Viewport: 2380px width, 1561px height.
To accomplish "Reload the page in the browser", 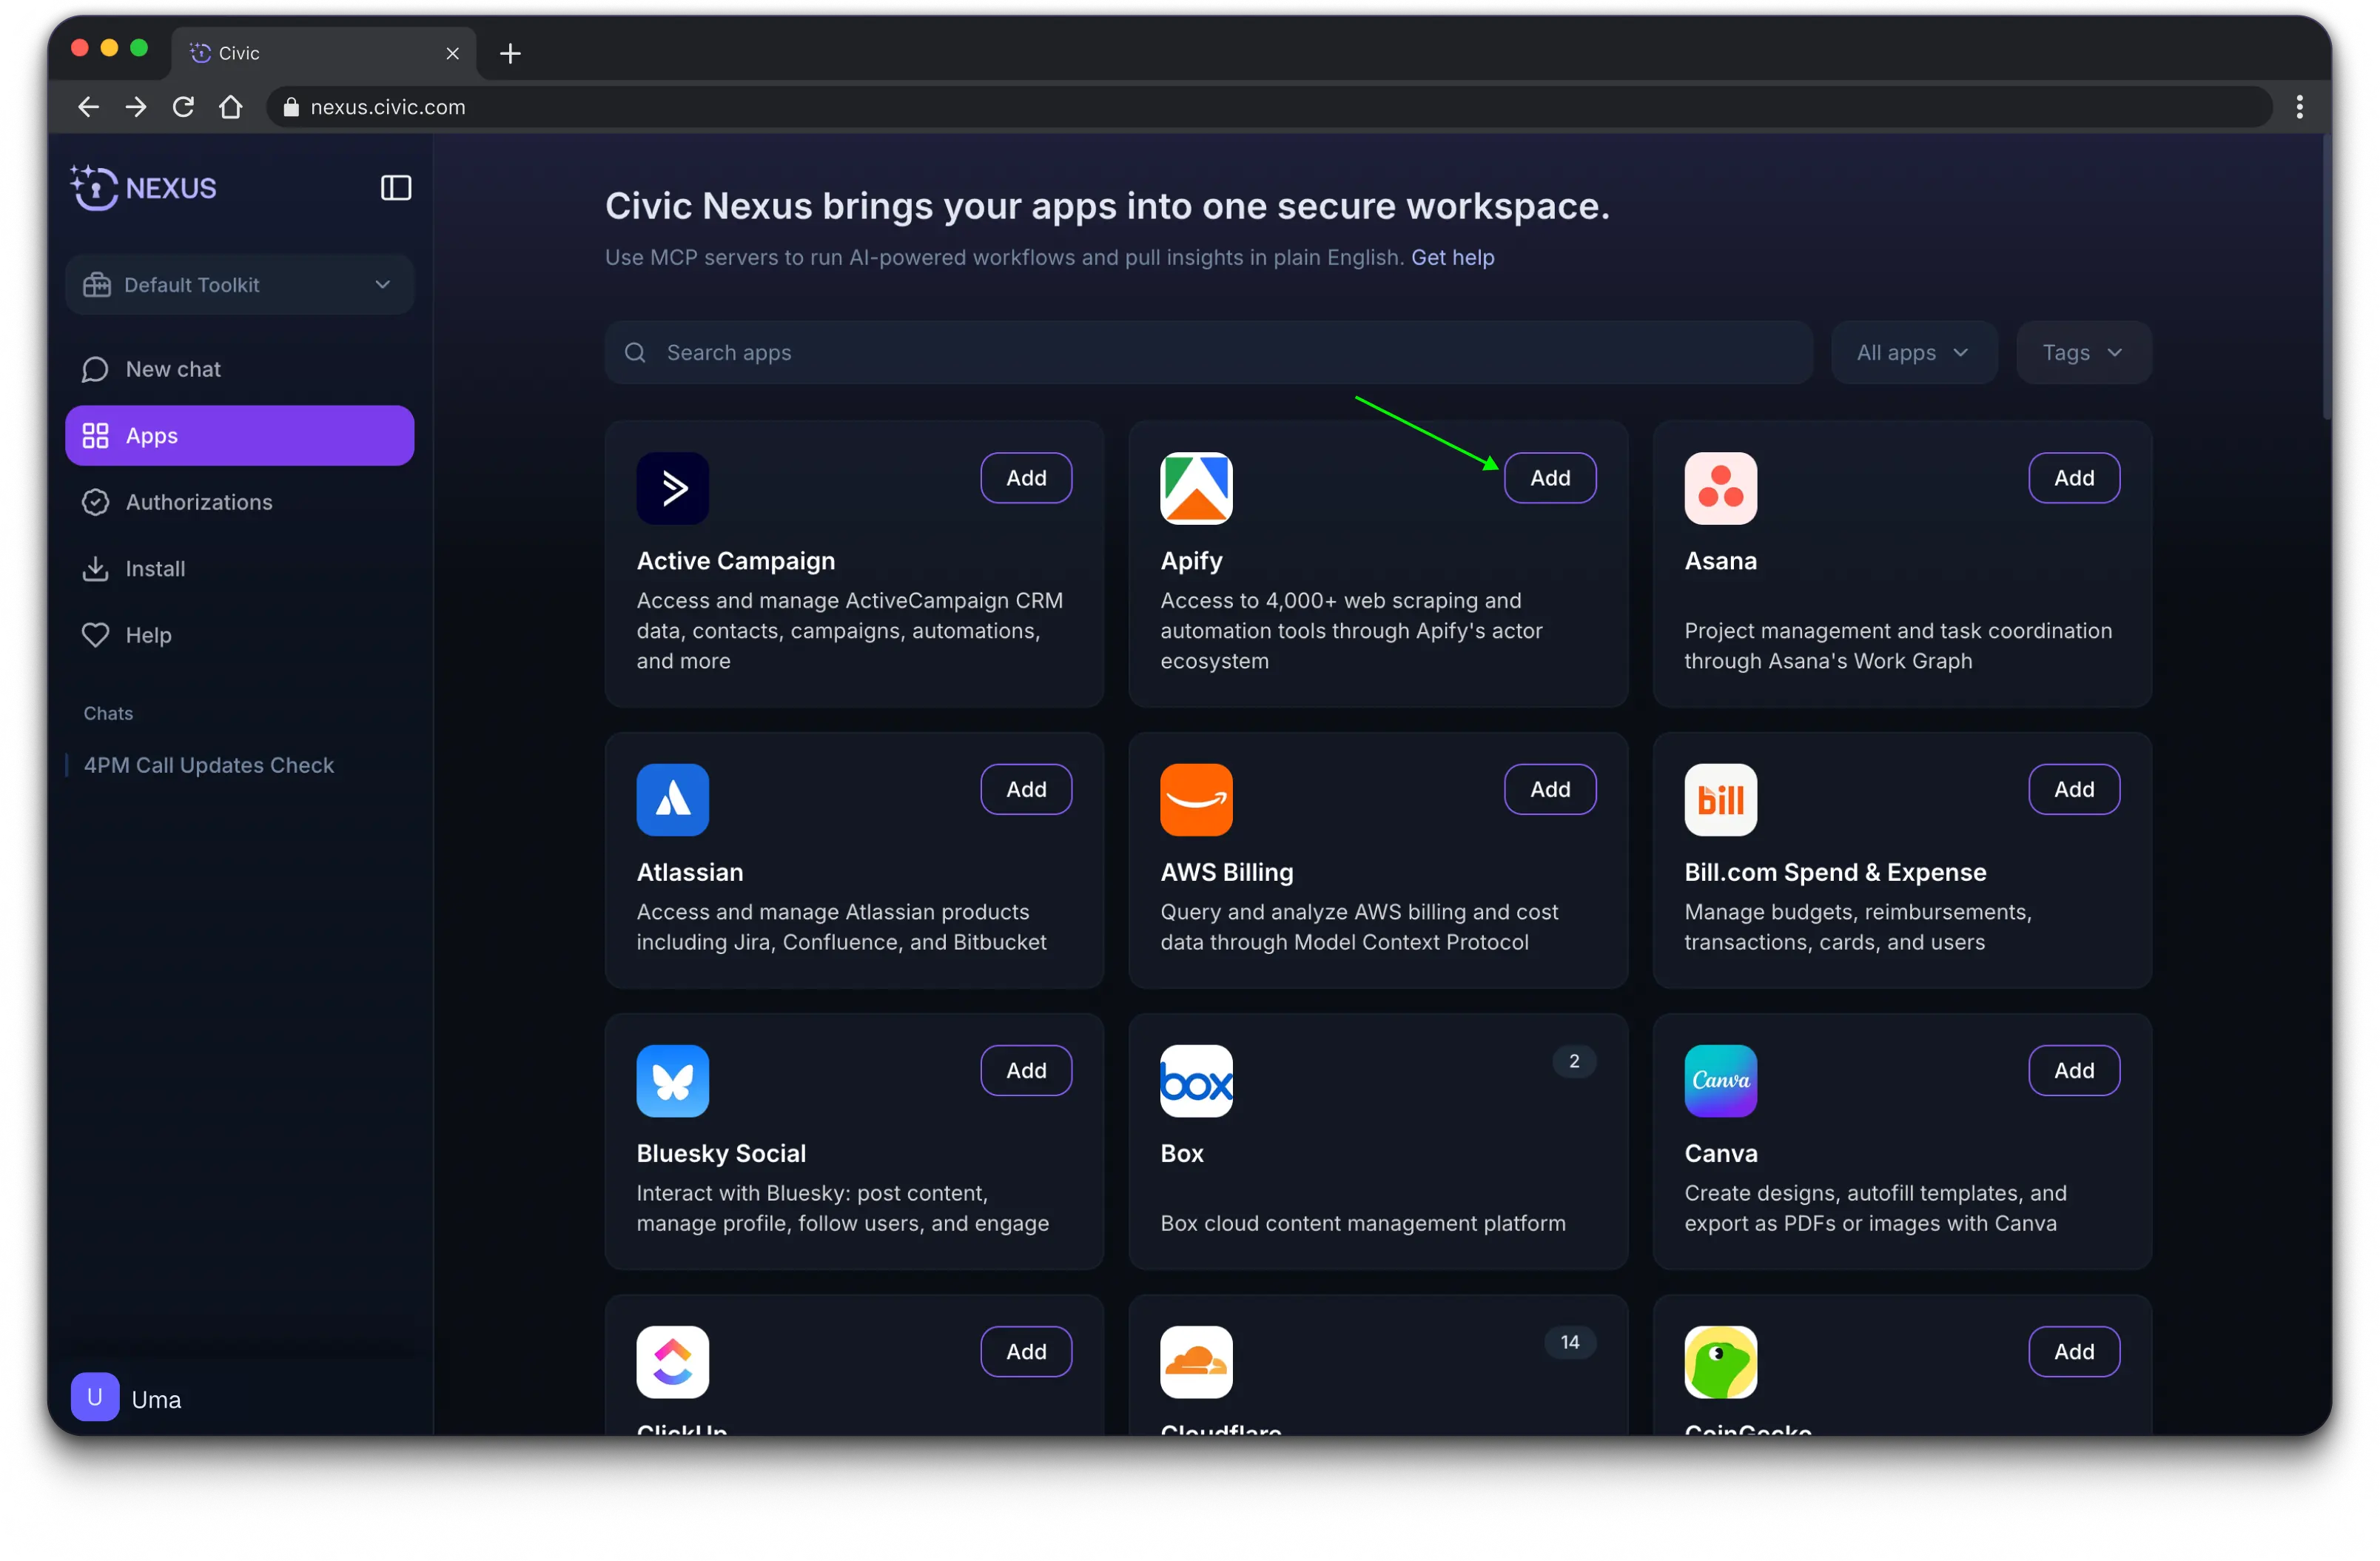I will pos(183,107).
